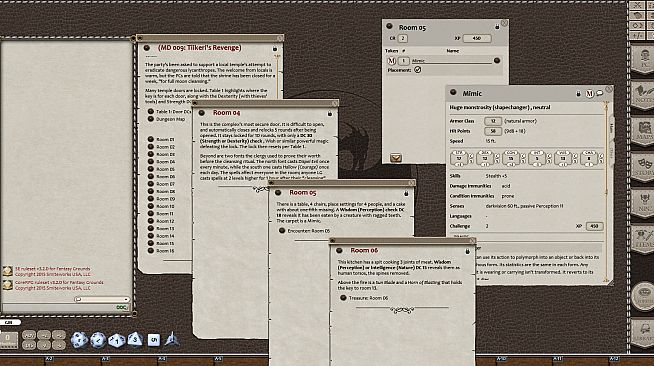Toggle the Placement checkmark in Room 05 encounter
This screenshot has width=654, height=366.
click(x=418, y=70)
